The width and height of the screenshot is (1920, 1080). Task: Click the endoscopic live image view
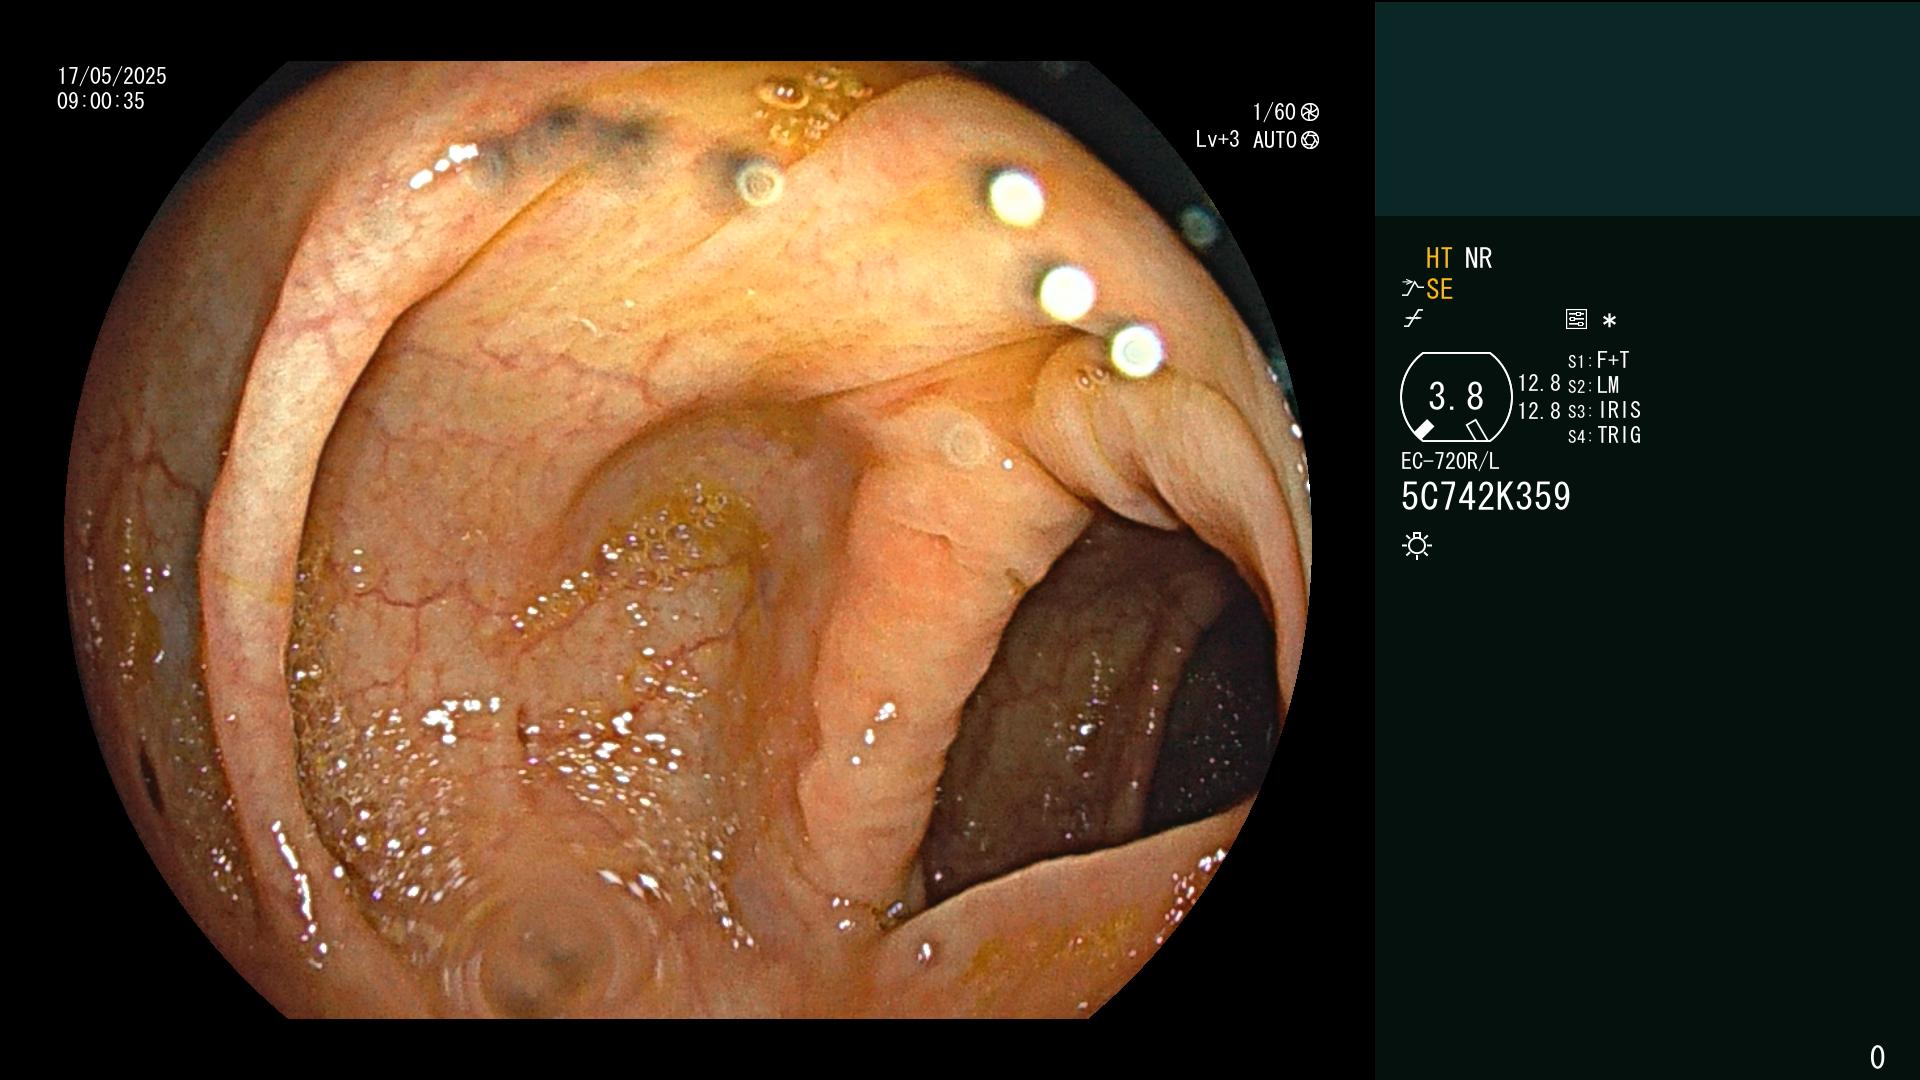pos(688,540)
